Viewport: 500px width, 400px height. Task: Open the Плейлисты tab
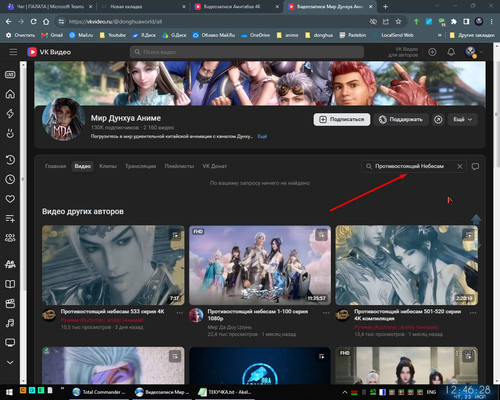pos(179,166)
